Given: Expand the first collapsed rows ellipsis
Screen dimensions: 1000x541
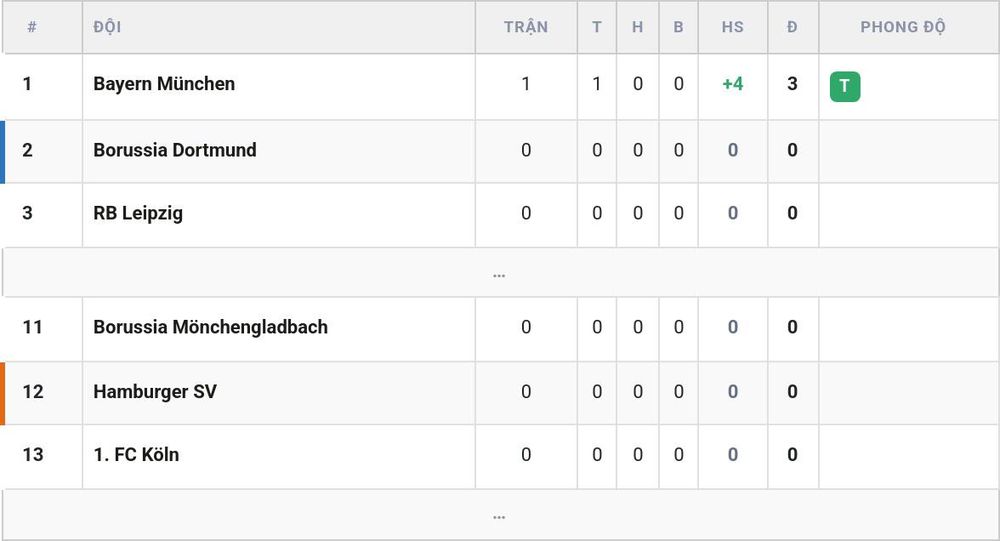Looking at the screenshot, I should [x=499, y=276].
